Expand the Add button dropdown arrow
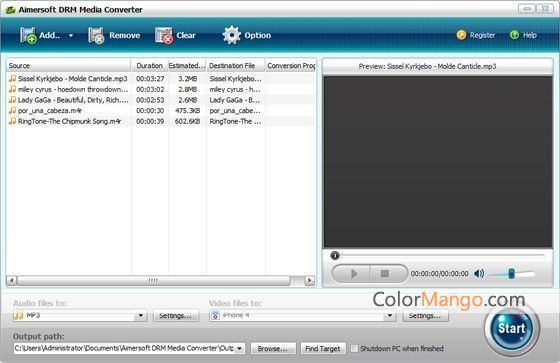This screenshot has height=363, width=560. click(71, 35)
